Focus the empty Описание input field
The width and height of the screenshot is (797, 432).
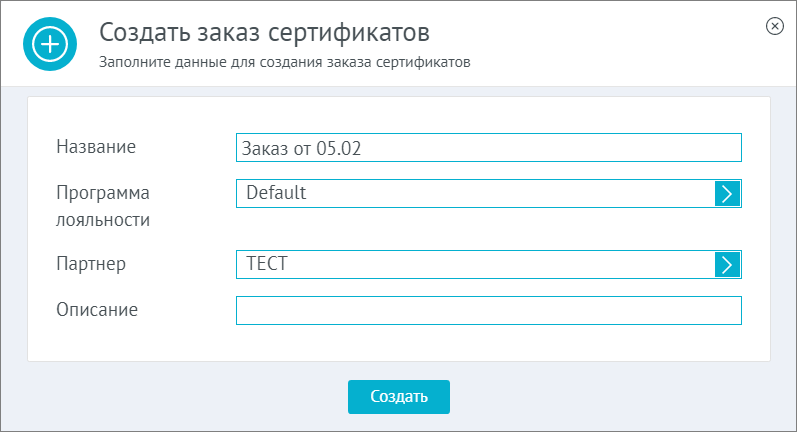489,311
